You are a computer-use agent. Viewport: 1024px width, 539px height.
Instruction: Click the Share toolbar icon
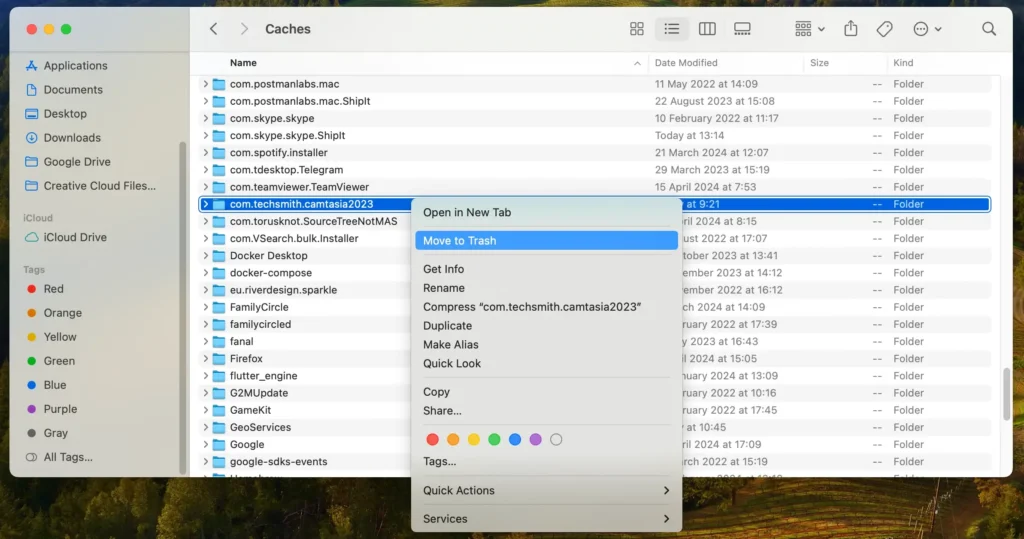pyautogui.click(x=850, y=29)
